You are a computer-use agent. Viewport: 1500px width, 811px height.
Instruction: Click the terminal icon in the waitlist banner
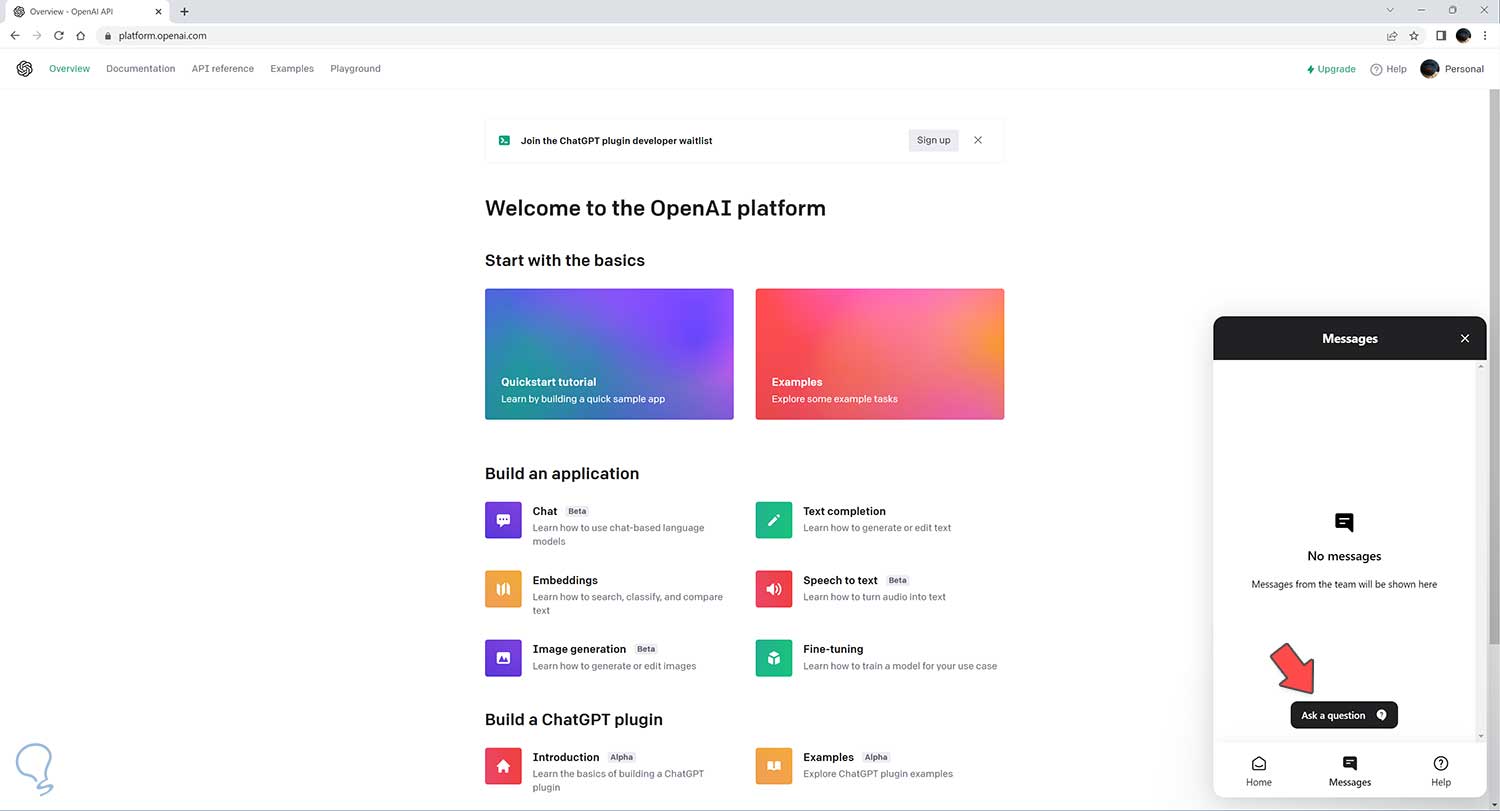pos(505,141)
